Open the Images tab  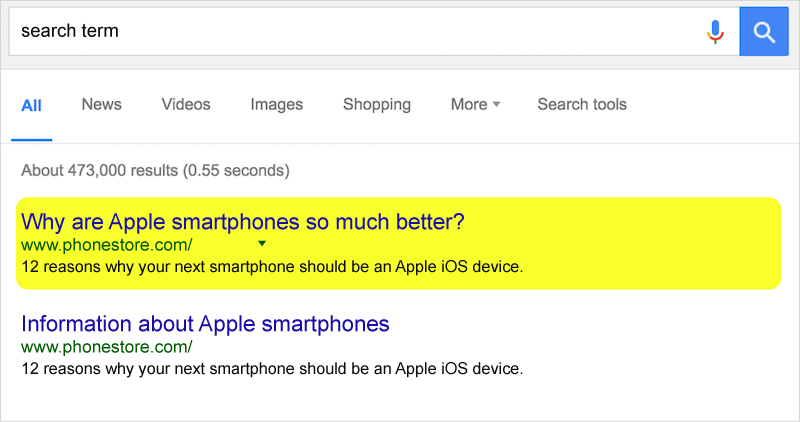[x=277, y=105]
